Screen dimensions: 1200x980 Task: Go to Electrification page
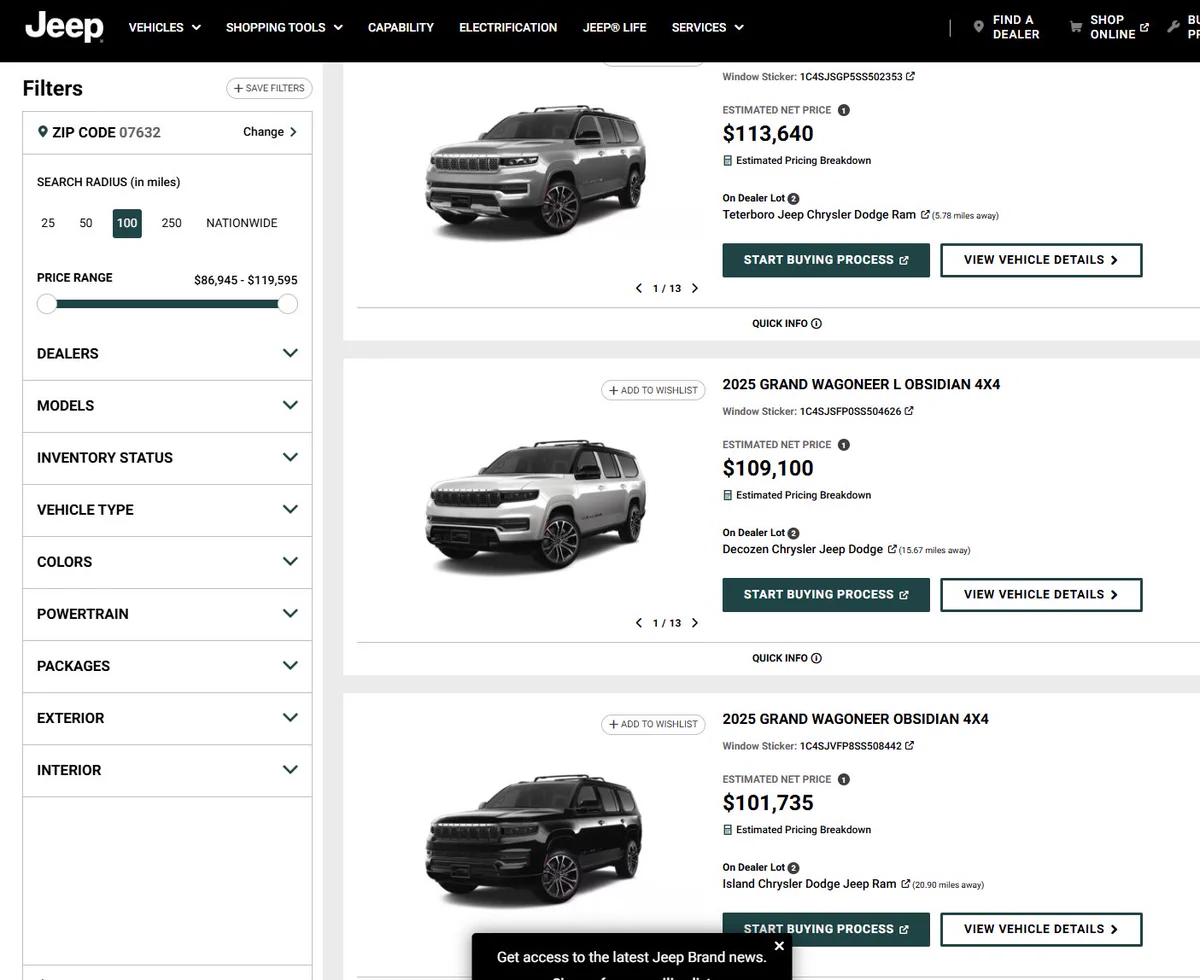(508, 27)
